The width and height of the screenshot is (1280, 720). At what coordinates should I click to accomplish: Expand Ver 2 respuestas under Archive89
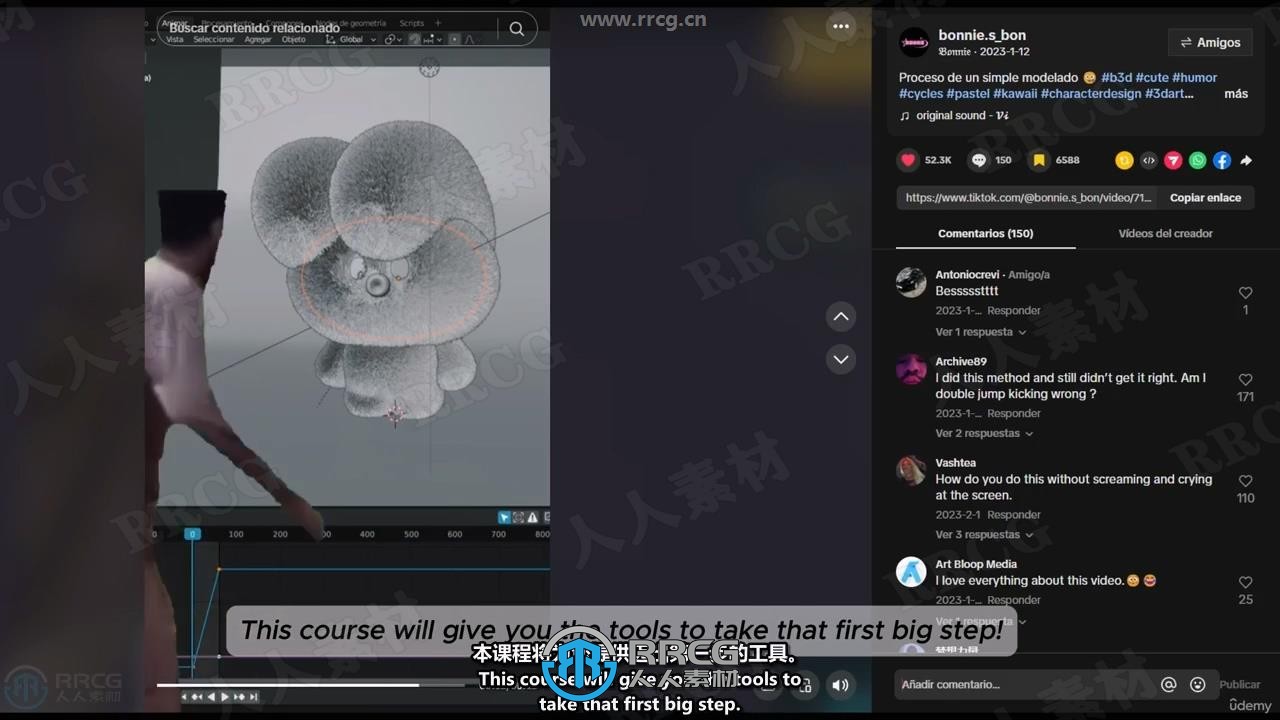[984, 433]
